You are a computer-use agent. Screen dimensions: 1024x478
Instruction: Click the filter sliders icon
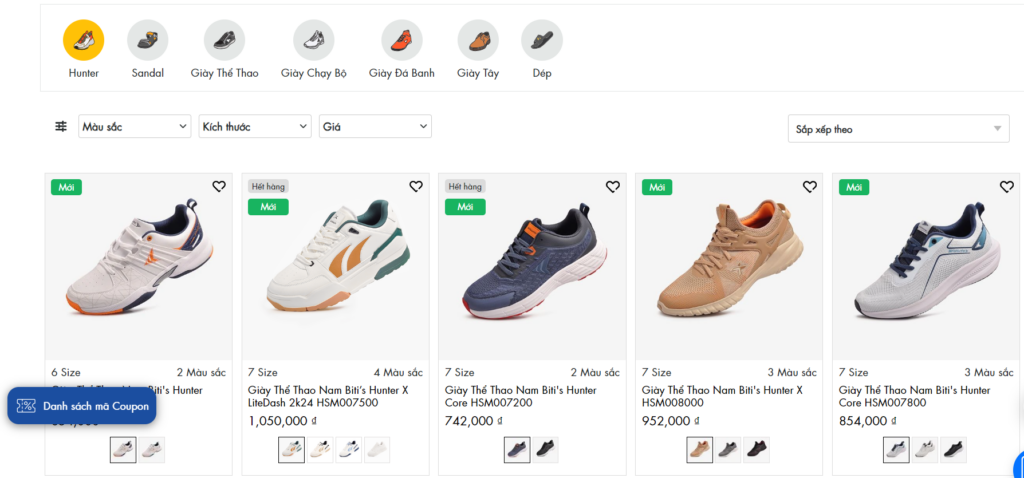[x=61, y=127]
